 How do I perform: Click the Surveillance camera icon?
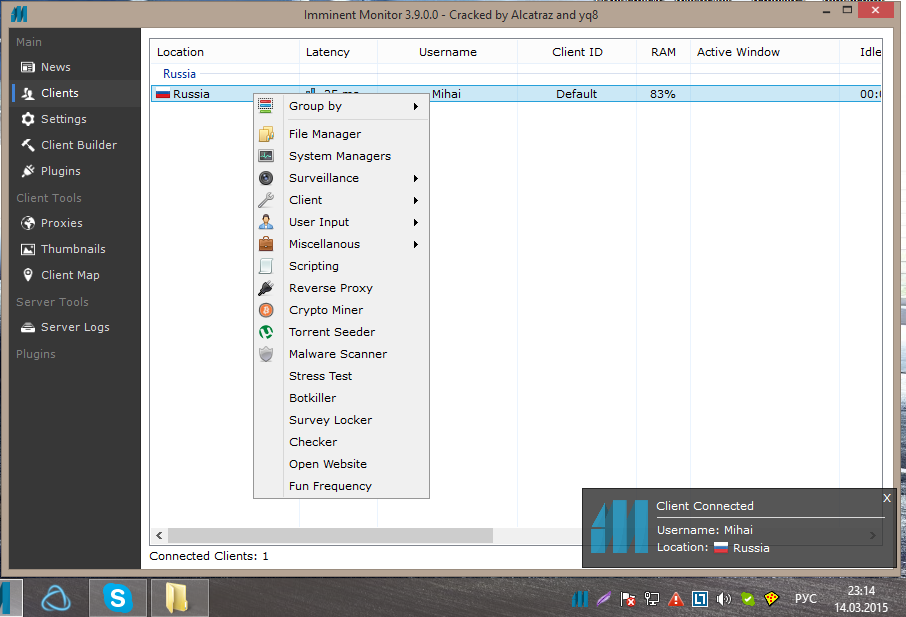266,178
